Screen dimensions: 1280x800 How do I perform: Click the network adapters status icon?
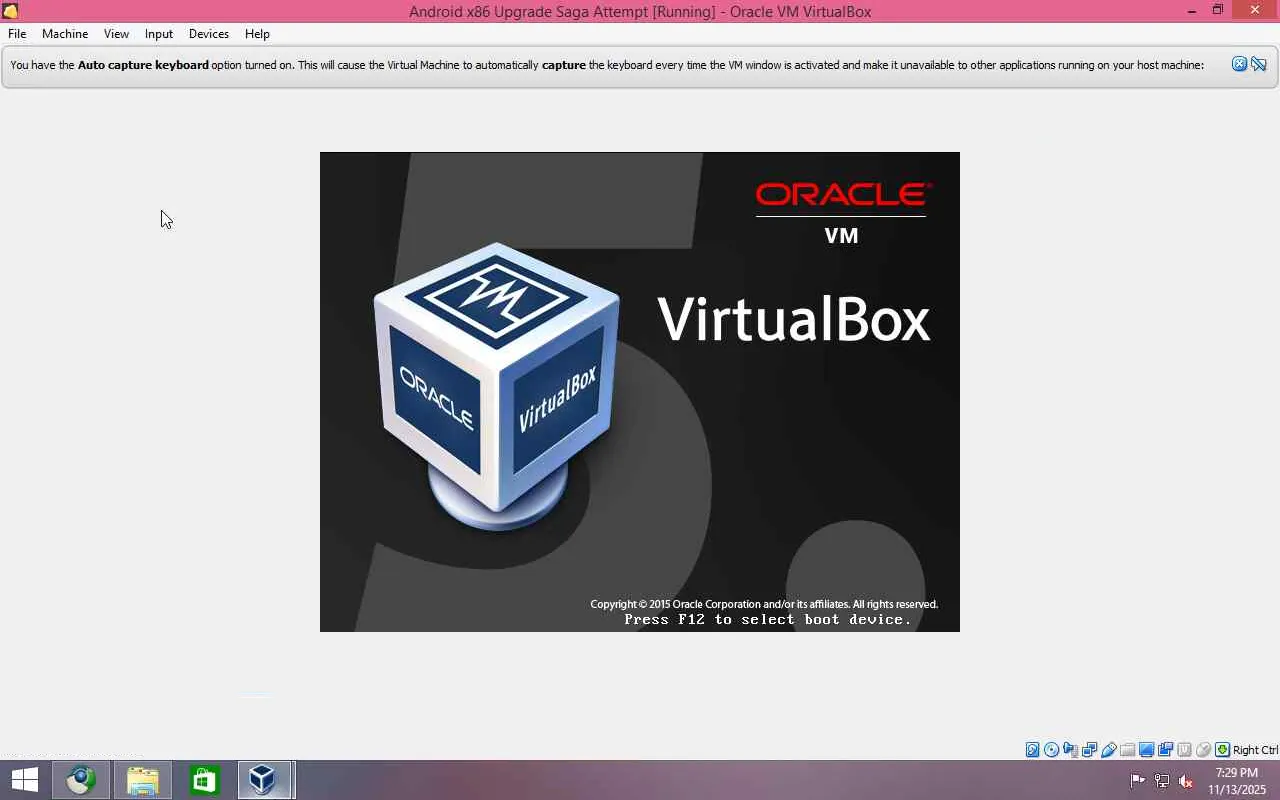point(1090,750)
